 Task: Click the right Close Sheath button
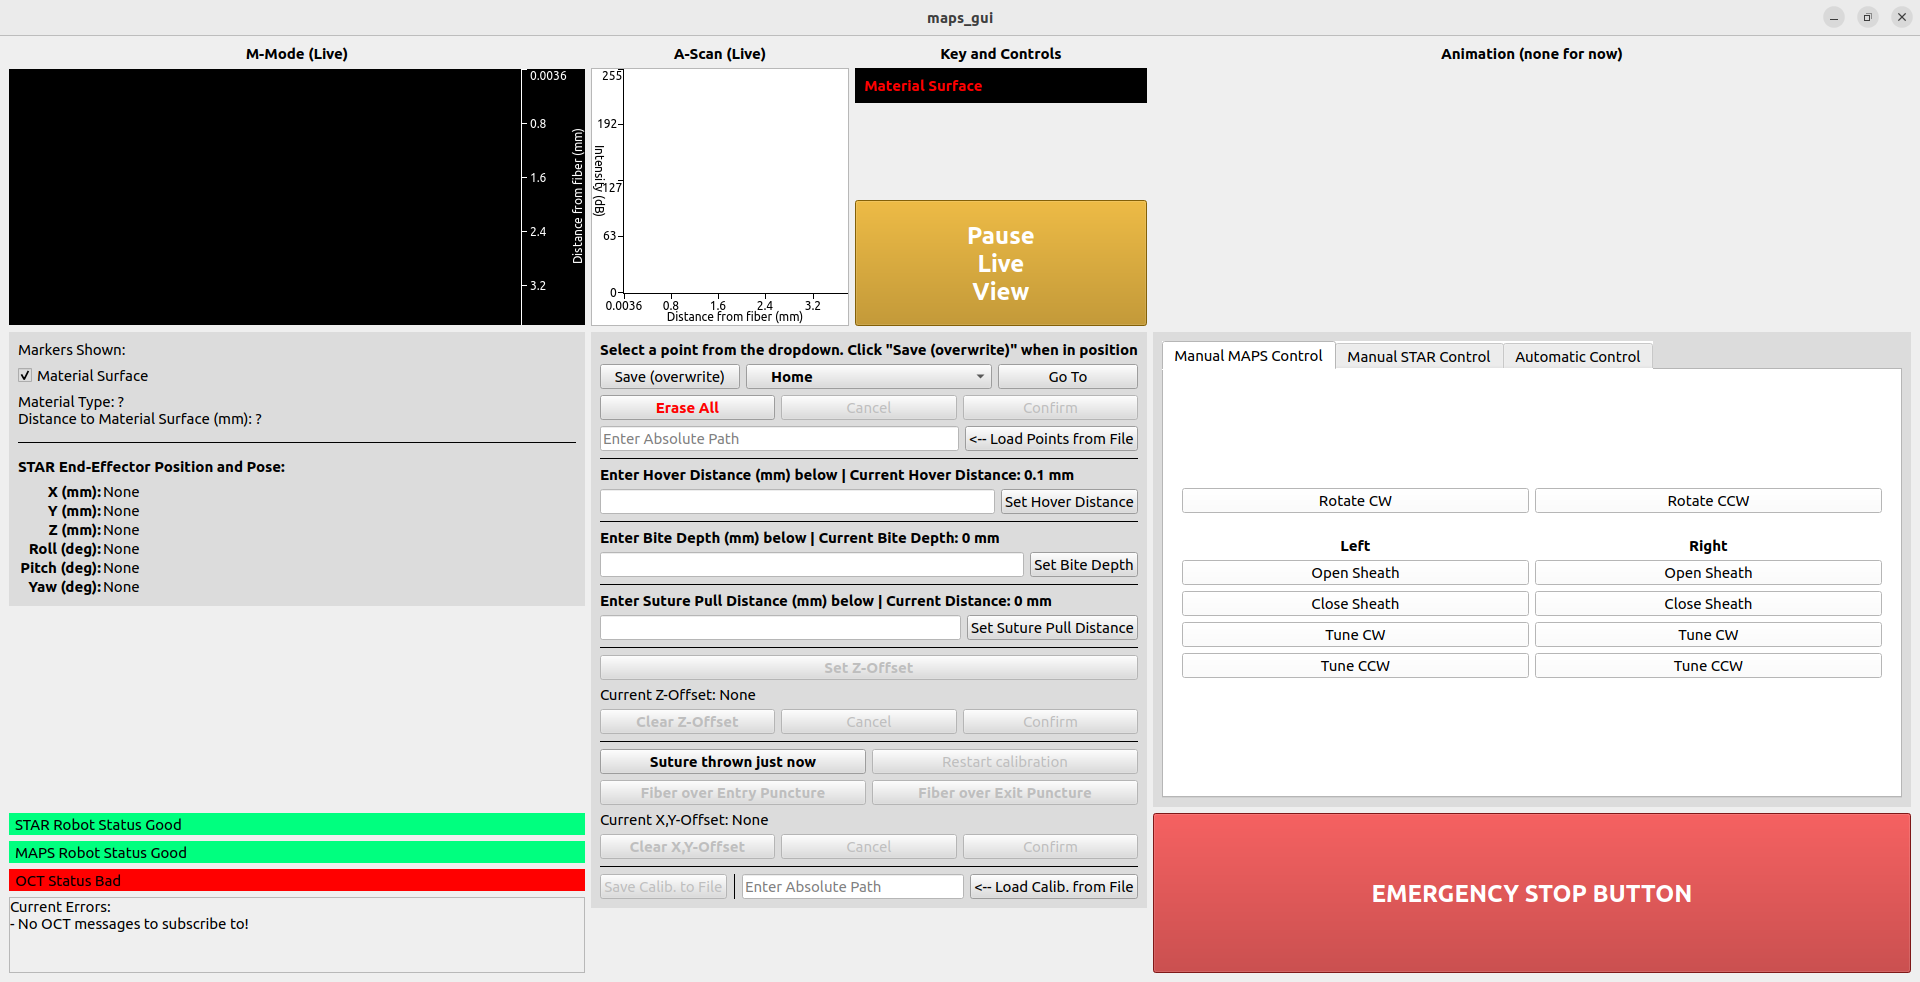pyautogui.click(x=1707, y=604)
